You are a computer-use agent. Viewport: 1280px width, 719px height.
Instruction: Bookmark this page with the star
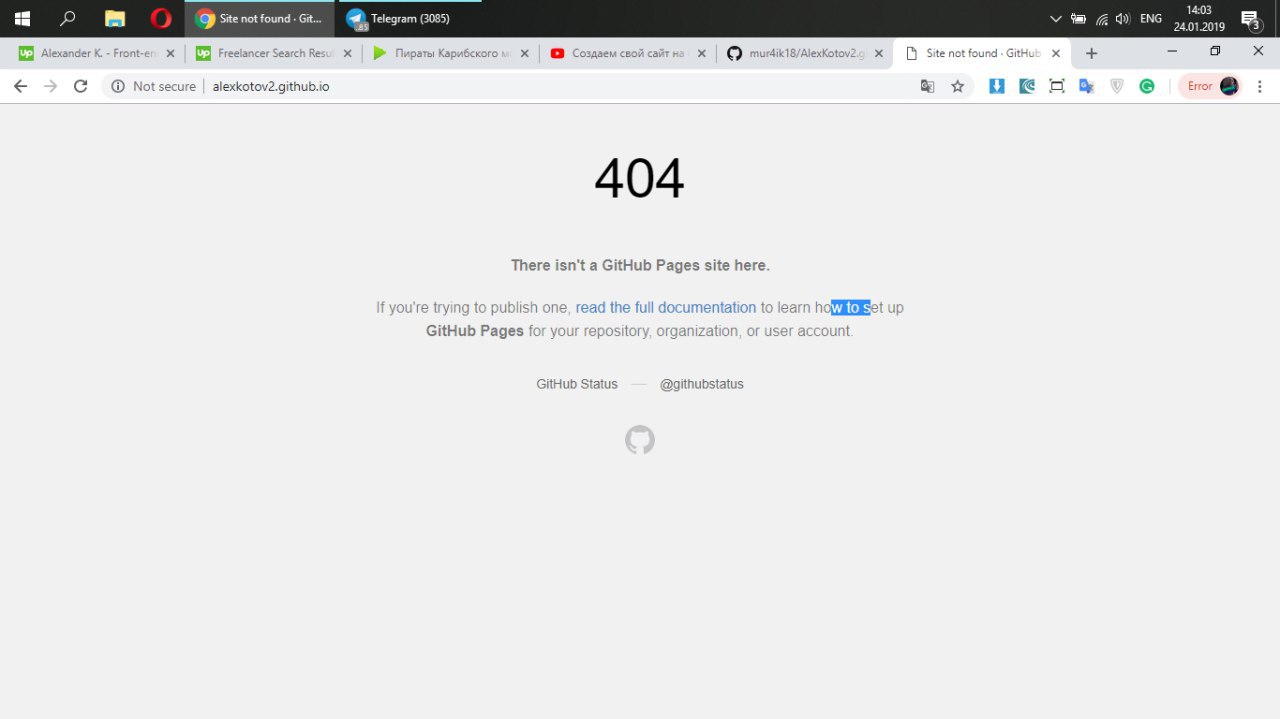(x=957, y=86)
